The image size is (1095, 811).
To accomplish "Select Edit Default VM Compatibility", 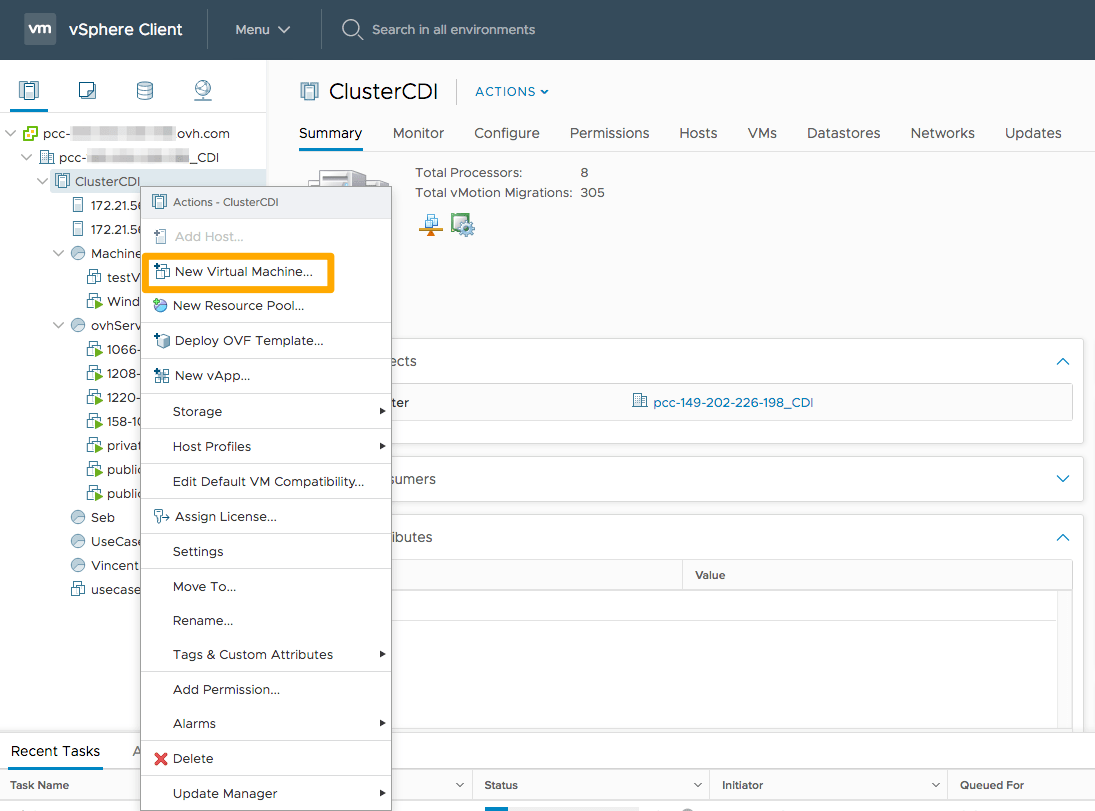I will [x=266, y=481].
